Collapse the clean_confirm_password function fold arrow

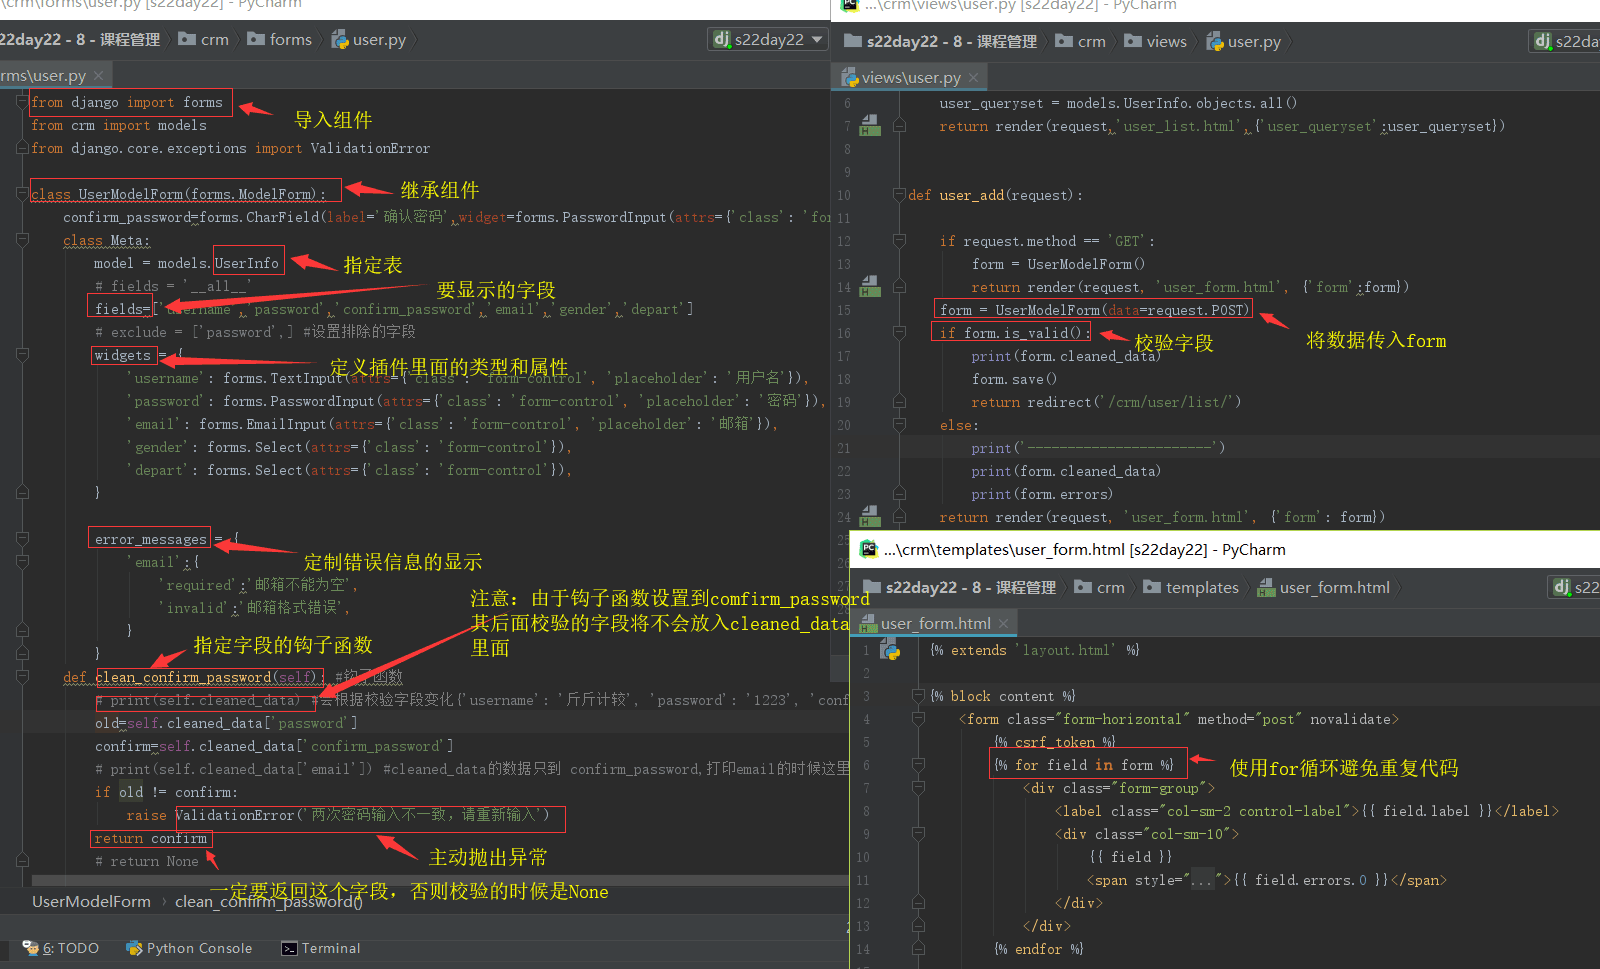pos(22,677)
